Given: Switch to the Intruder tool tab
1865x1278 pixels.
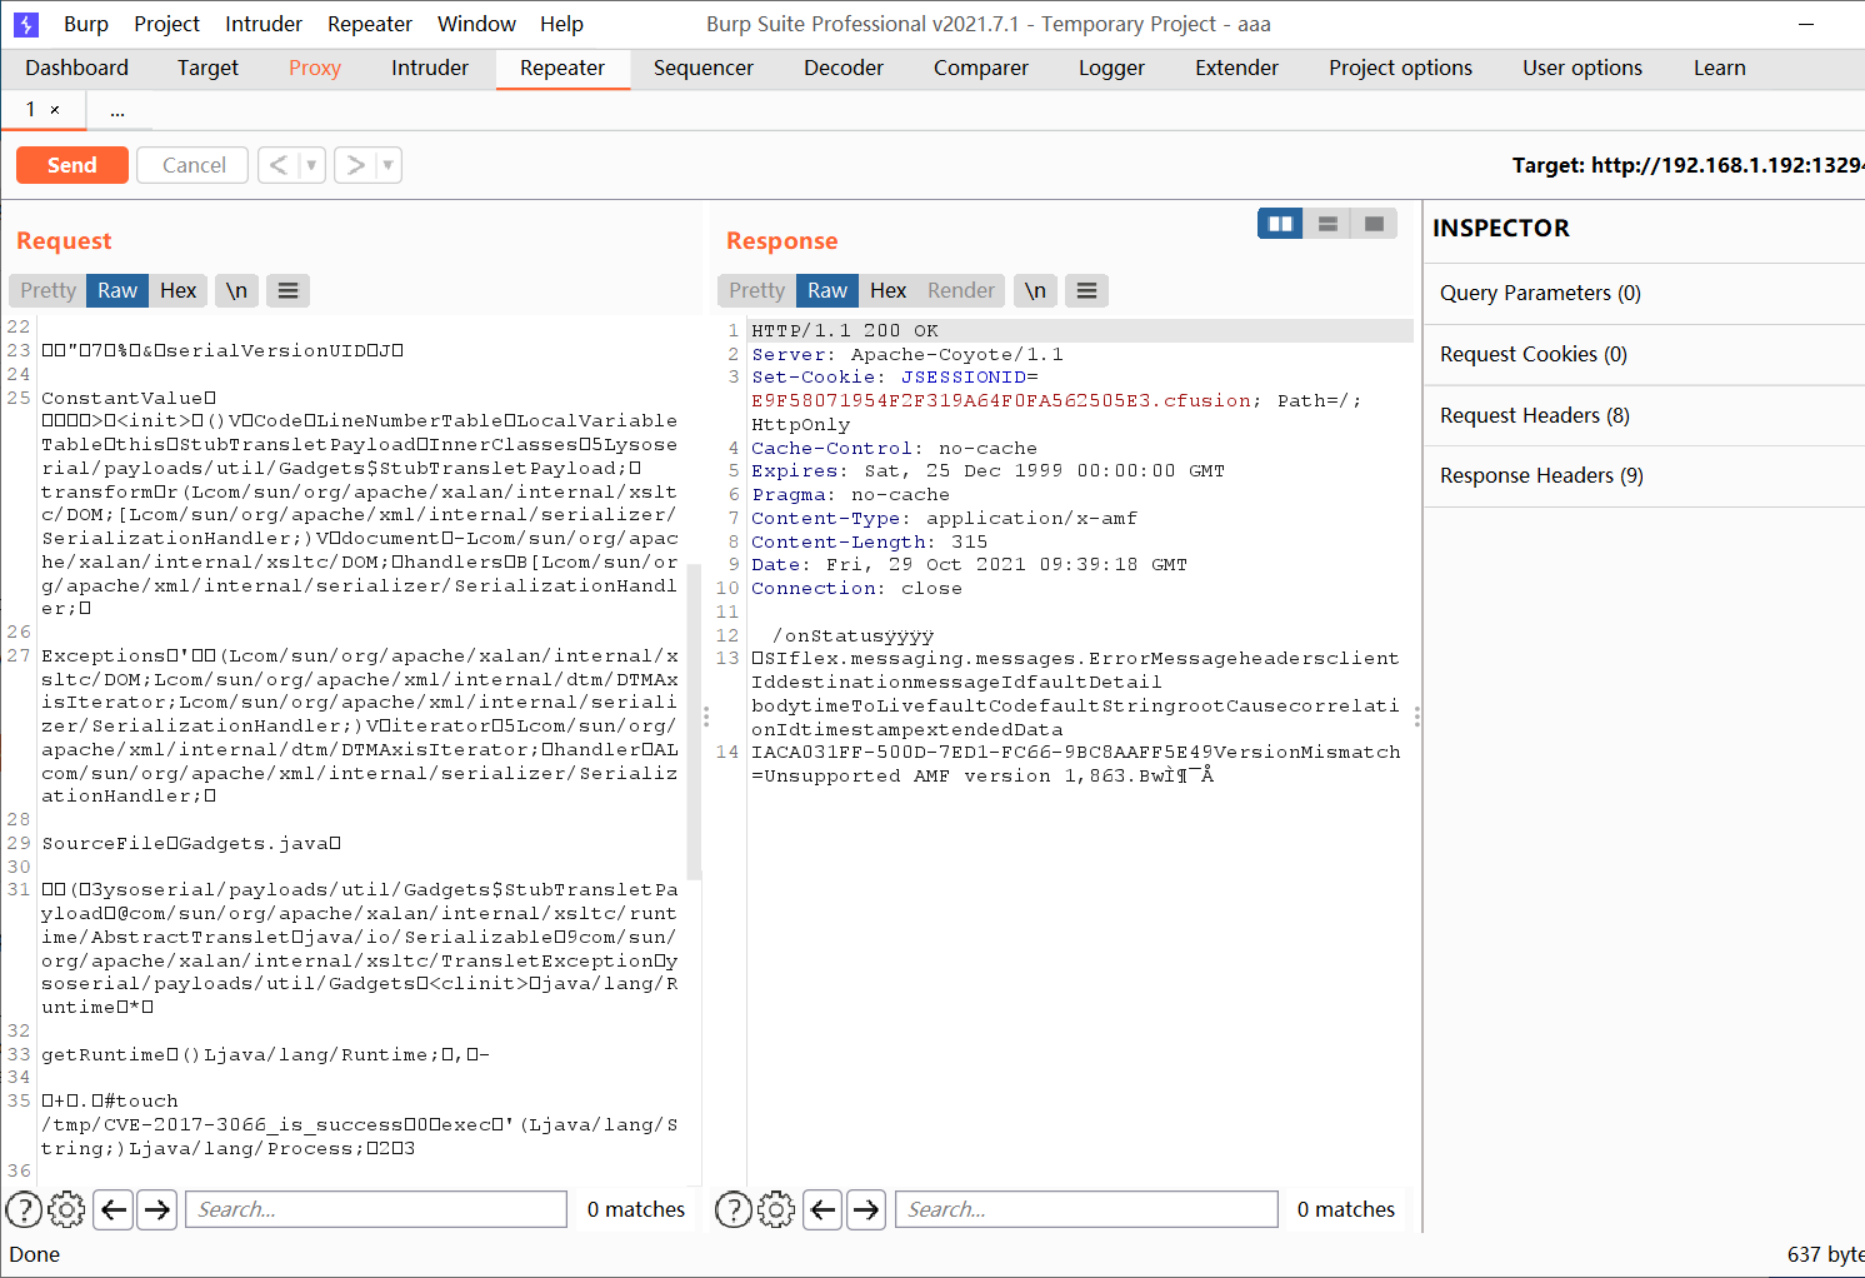Looking at the screenshot, I should (430, 68).
